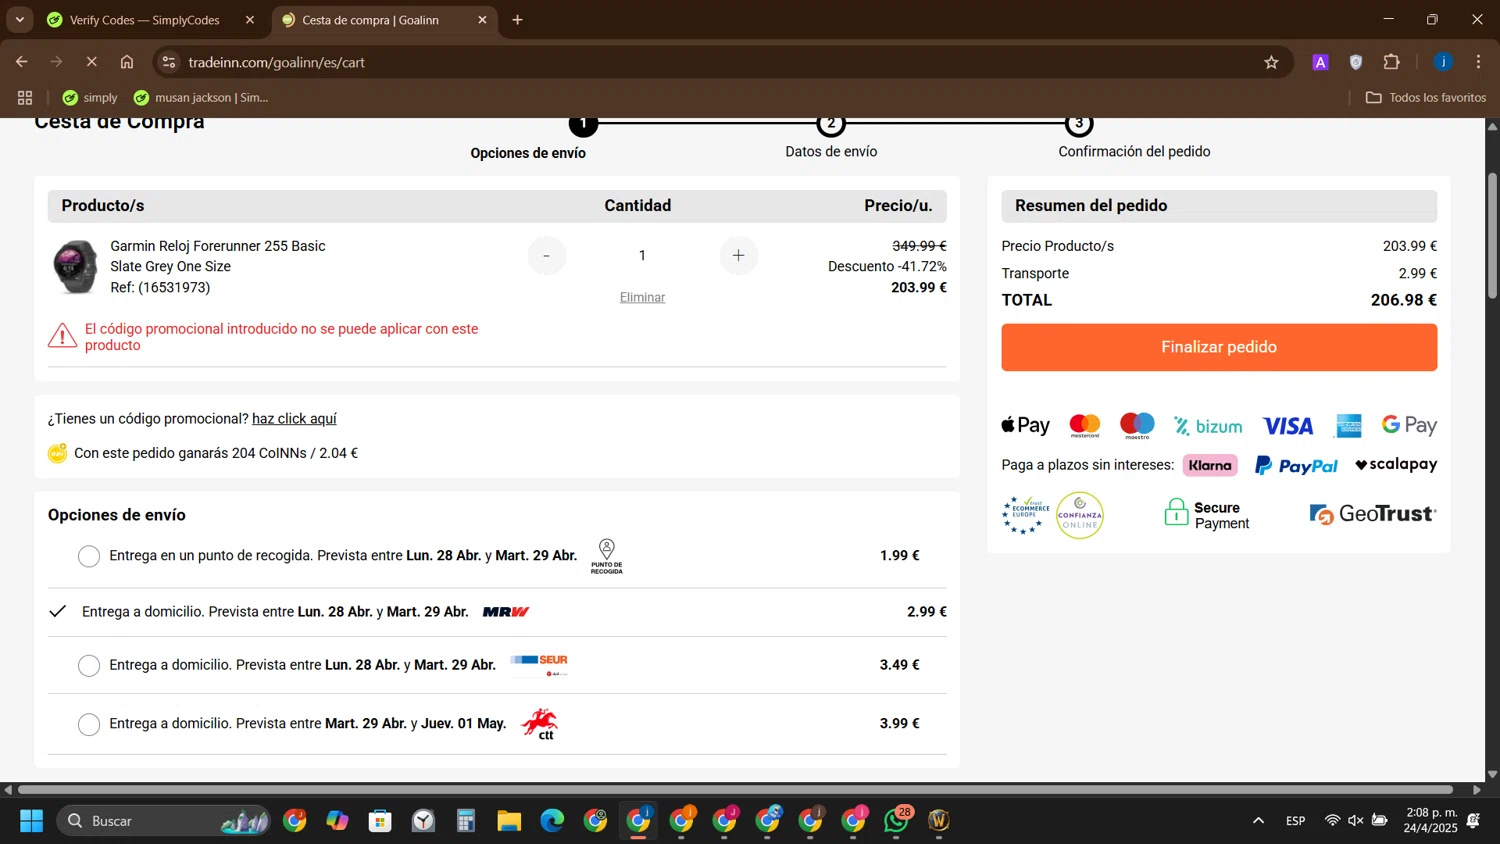The width and height of the screenshot is (1500, 844).
Task: Click the PayPal logo
Action: [x=1296, y=465]
